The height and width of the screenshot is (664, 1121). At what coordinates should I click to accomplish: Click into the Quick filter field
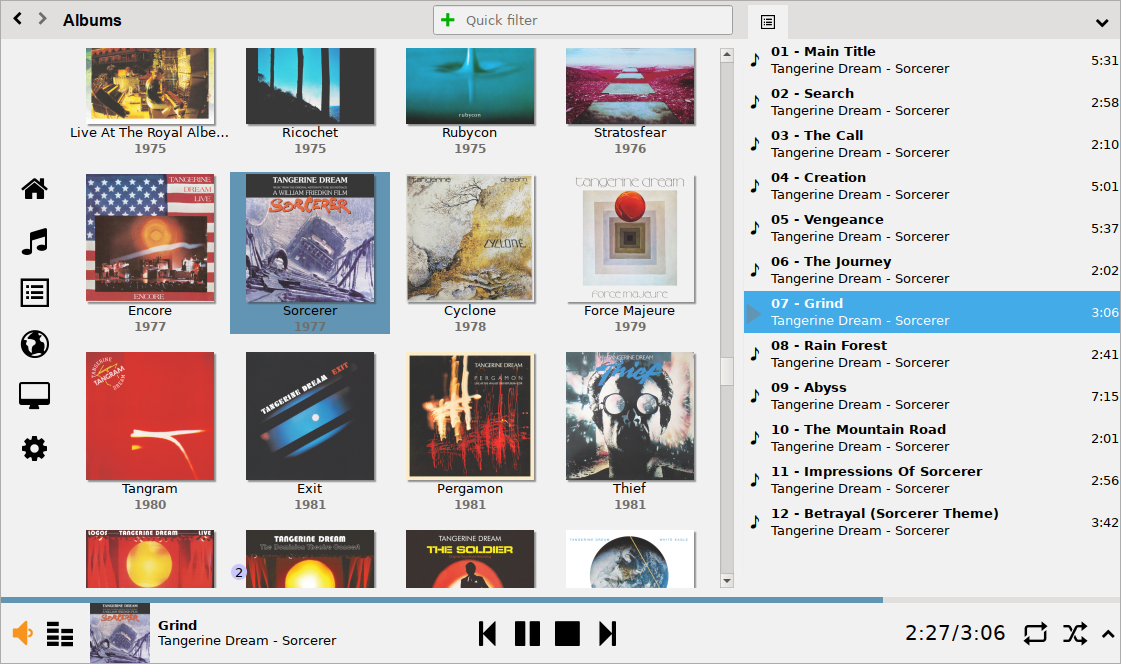pyautogui.click(x=583, y=20)
